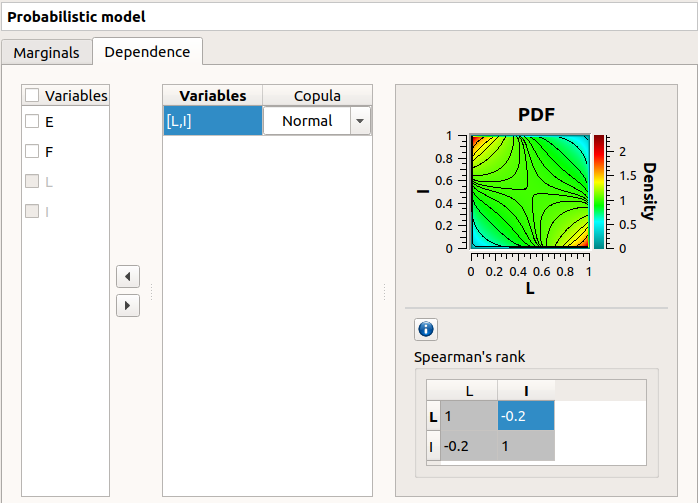Click the Copula column header
698x503 pixels.
click(x=317, y=96)
